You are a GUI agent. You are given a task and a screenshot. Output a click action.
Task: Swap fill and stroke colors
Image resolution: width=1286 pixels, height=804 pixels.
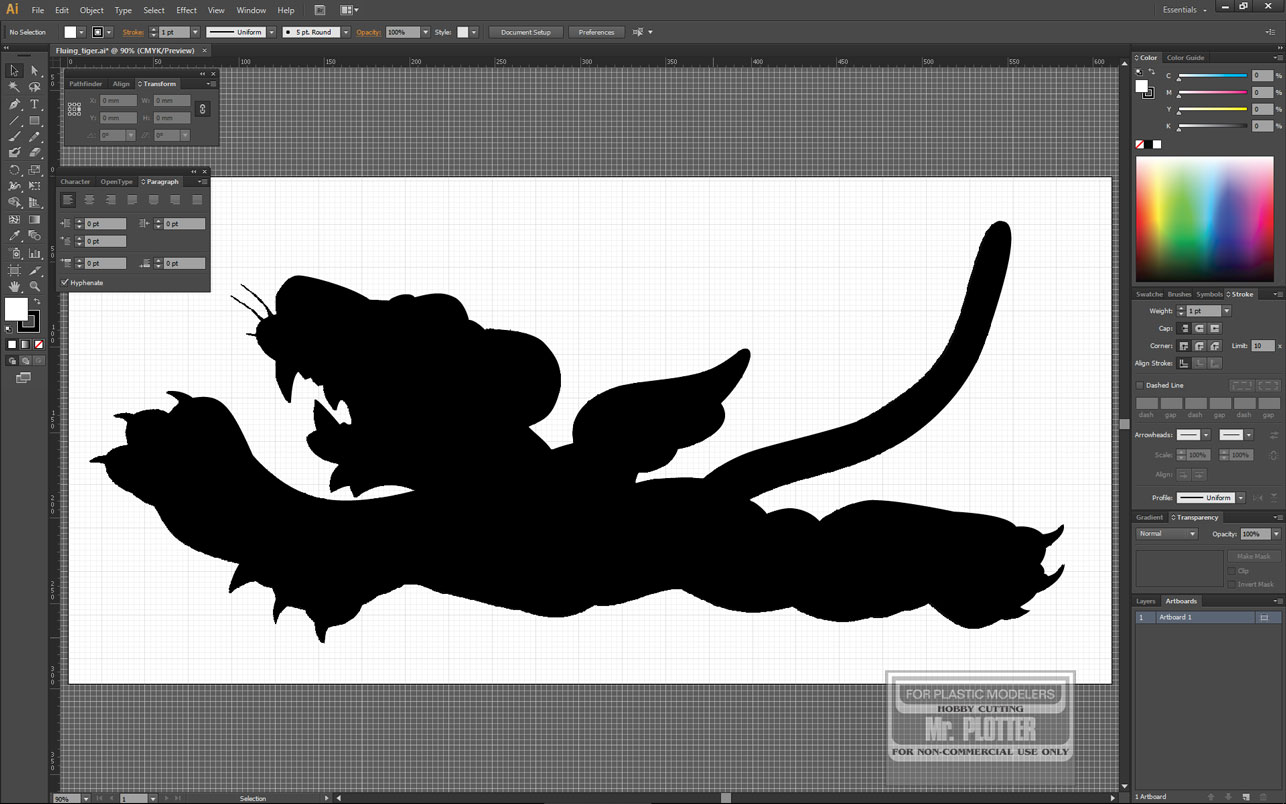[x=36, y=301]
